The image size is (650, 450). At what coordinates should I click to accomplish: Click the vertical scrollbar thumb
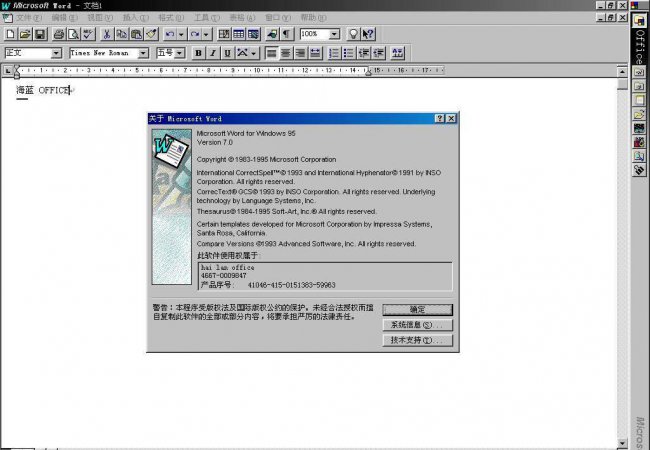coord(623,84)
